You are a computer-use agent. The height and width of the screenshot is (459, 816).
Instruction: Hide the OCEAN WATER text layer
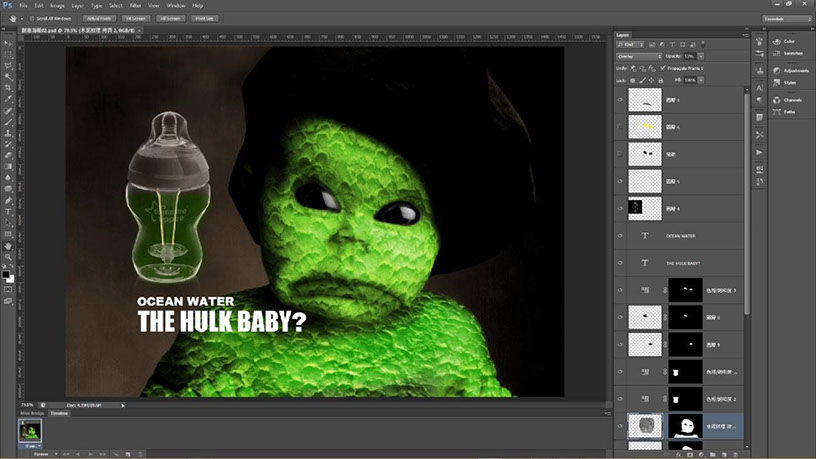pos(620,236)
